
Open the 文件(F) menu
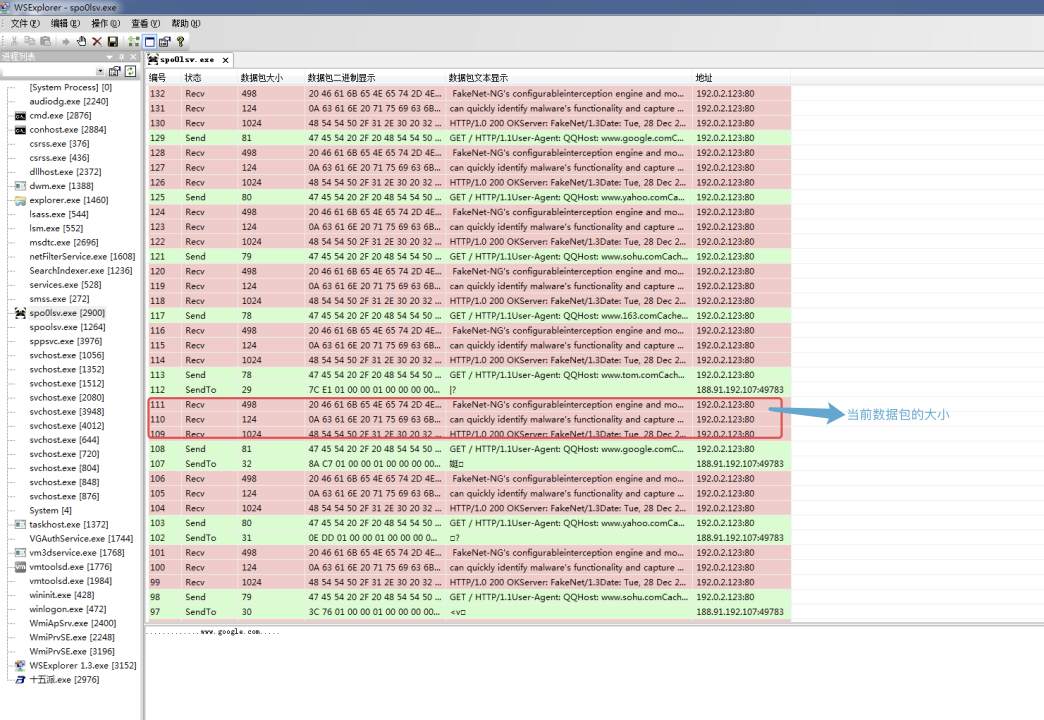(x=25, y=23)
